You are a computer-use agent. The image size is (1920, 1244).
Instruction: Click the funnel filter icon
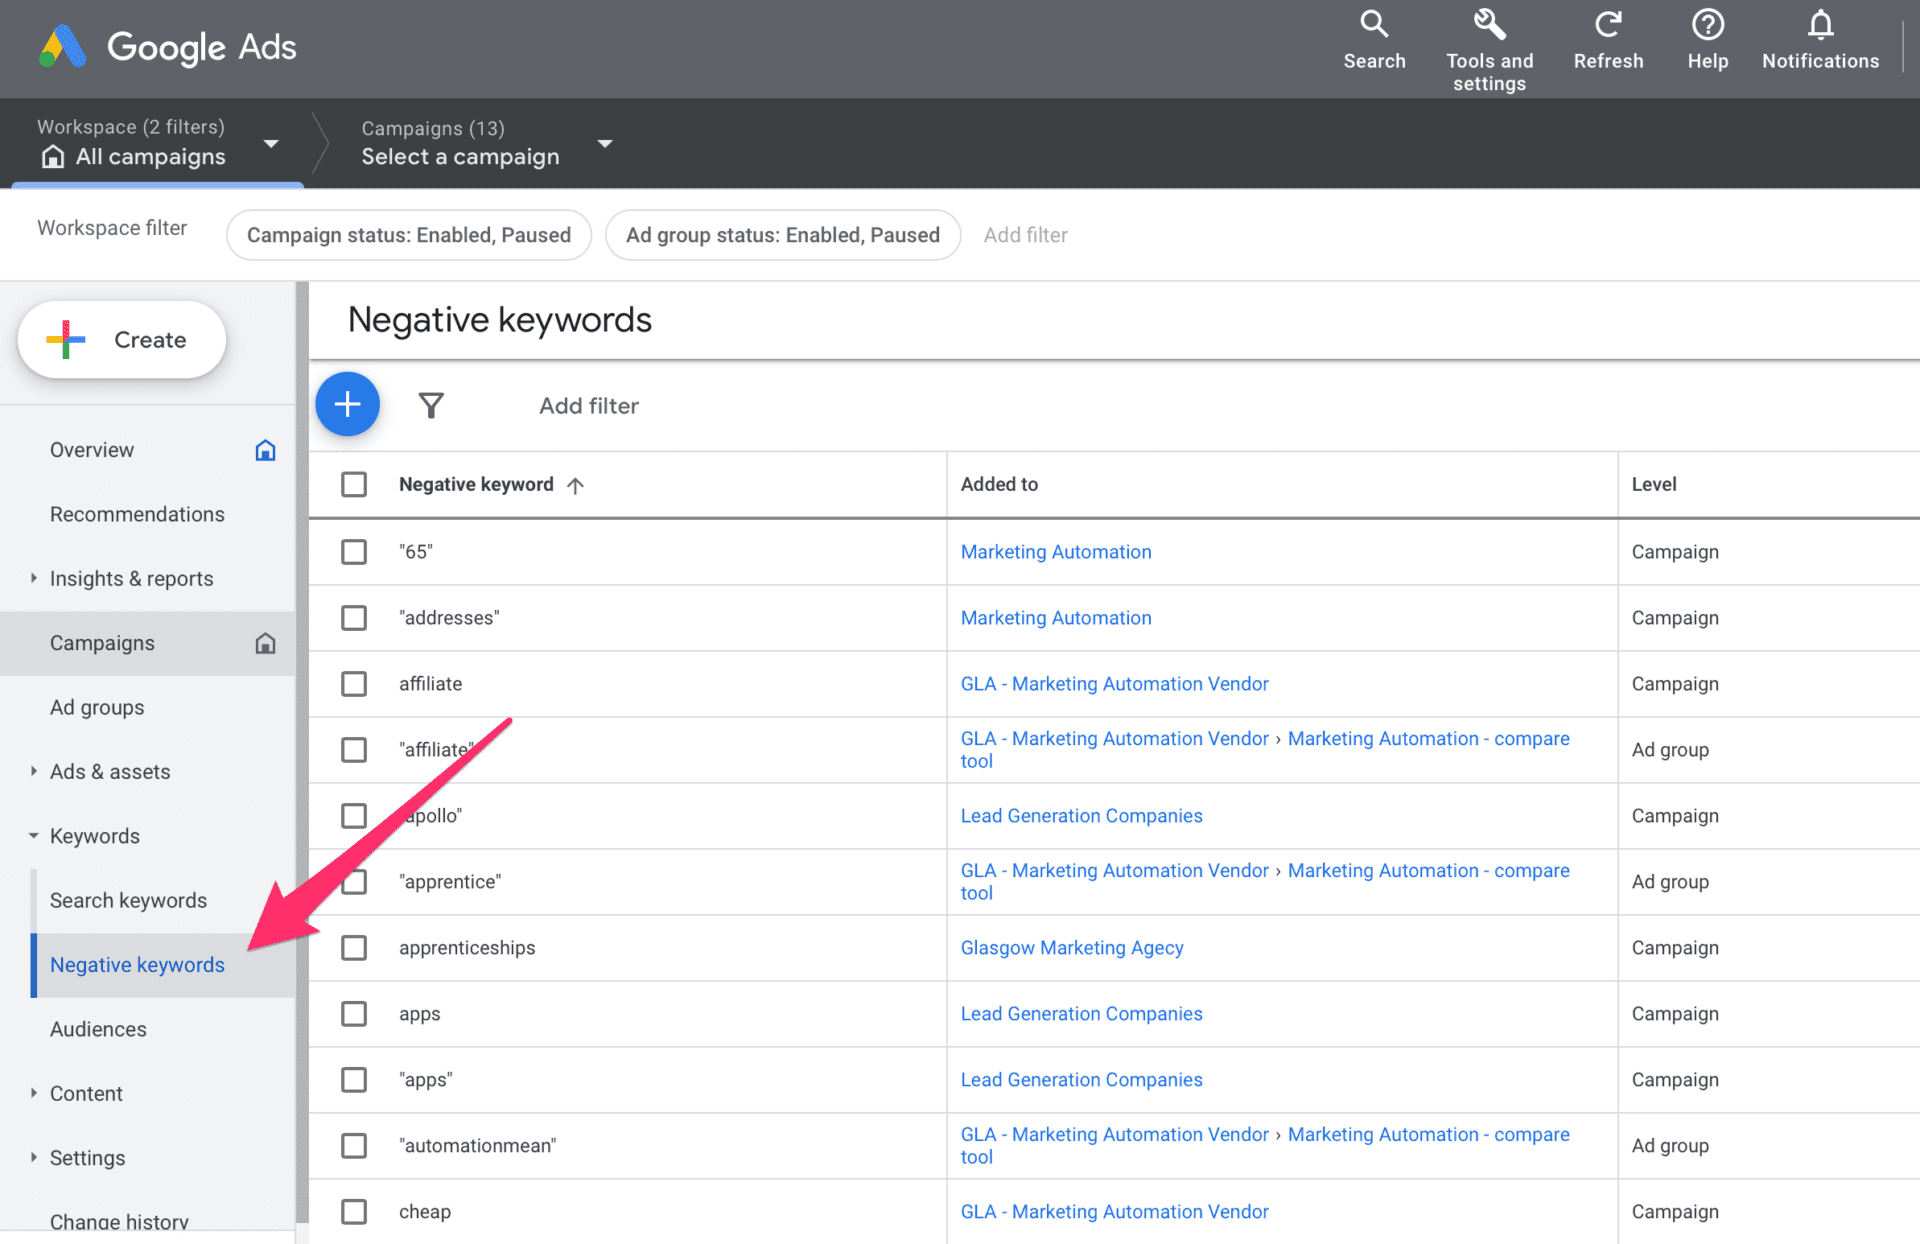point(431,405)
